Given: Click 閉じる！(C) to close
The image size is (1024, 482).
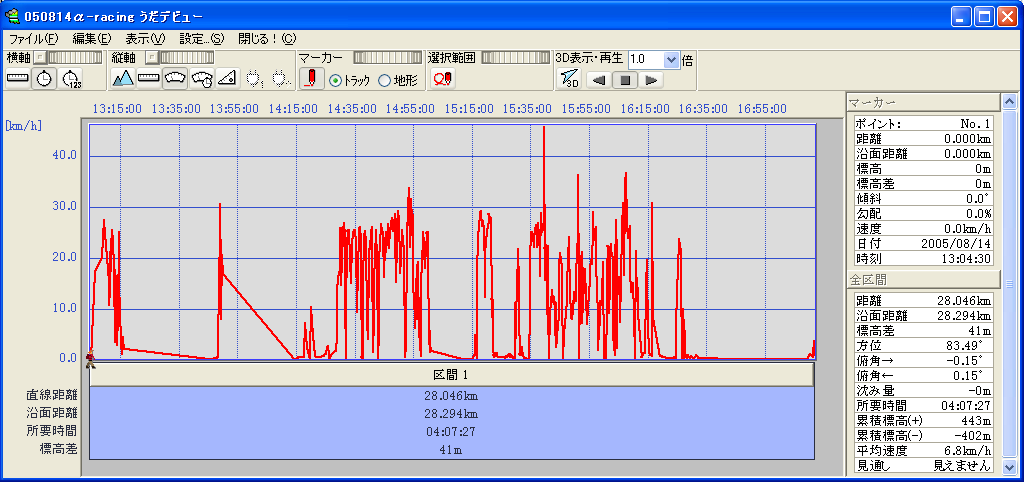Looking at the screenshot, I should pos(267,39).
